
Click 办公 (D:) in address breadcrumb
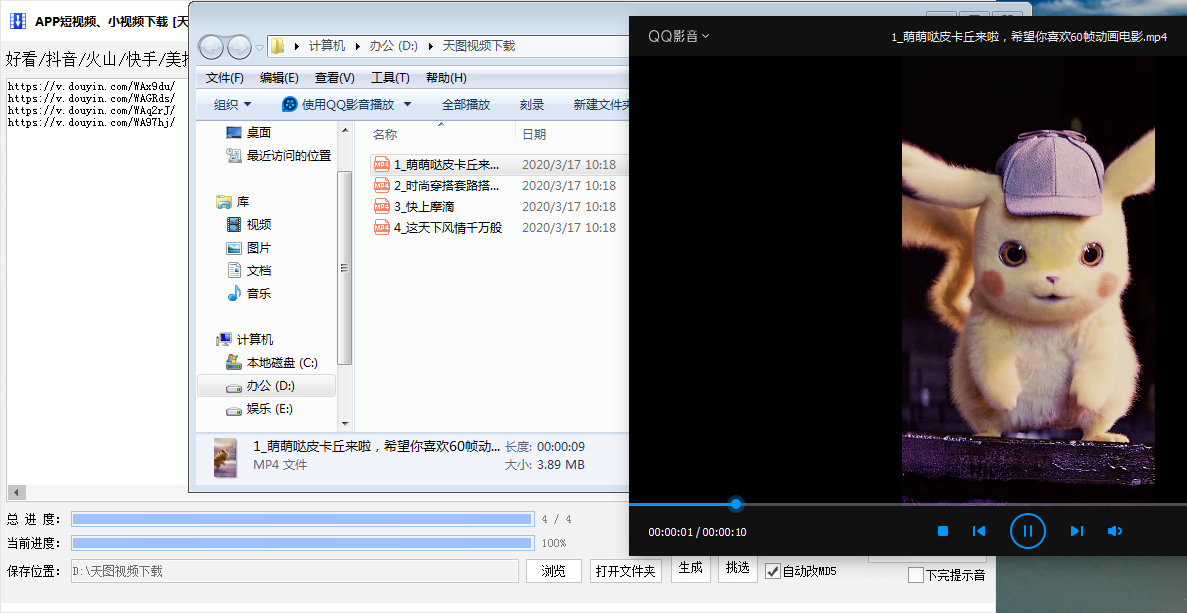pos(393,46)
